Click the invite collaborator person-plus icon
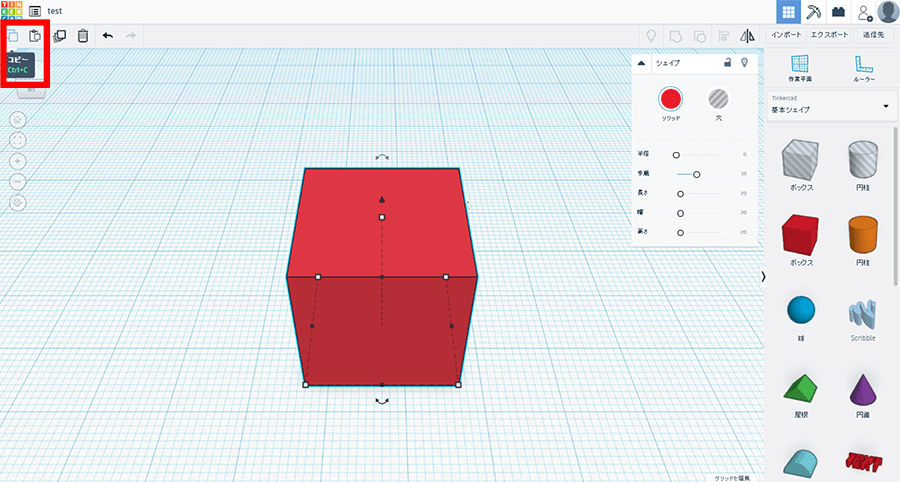The image size is (900, 482). pyautogui.click(x=864, y=12)
